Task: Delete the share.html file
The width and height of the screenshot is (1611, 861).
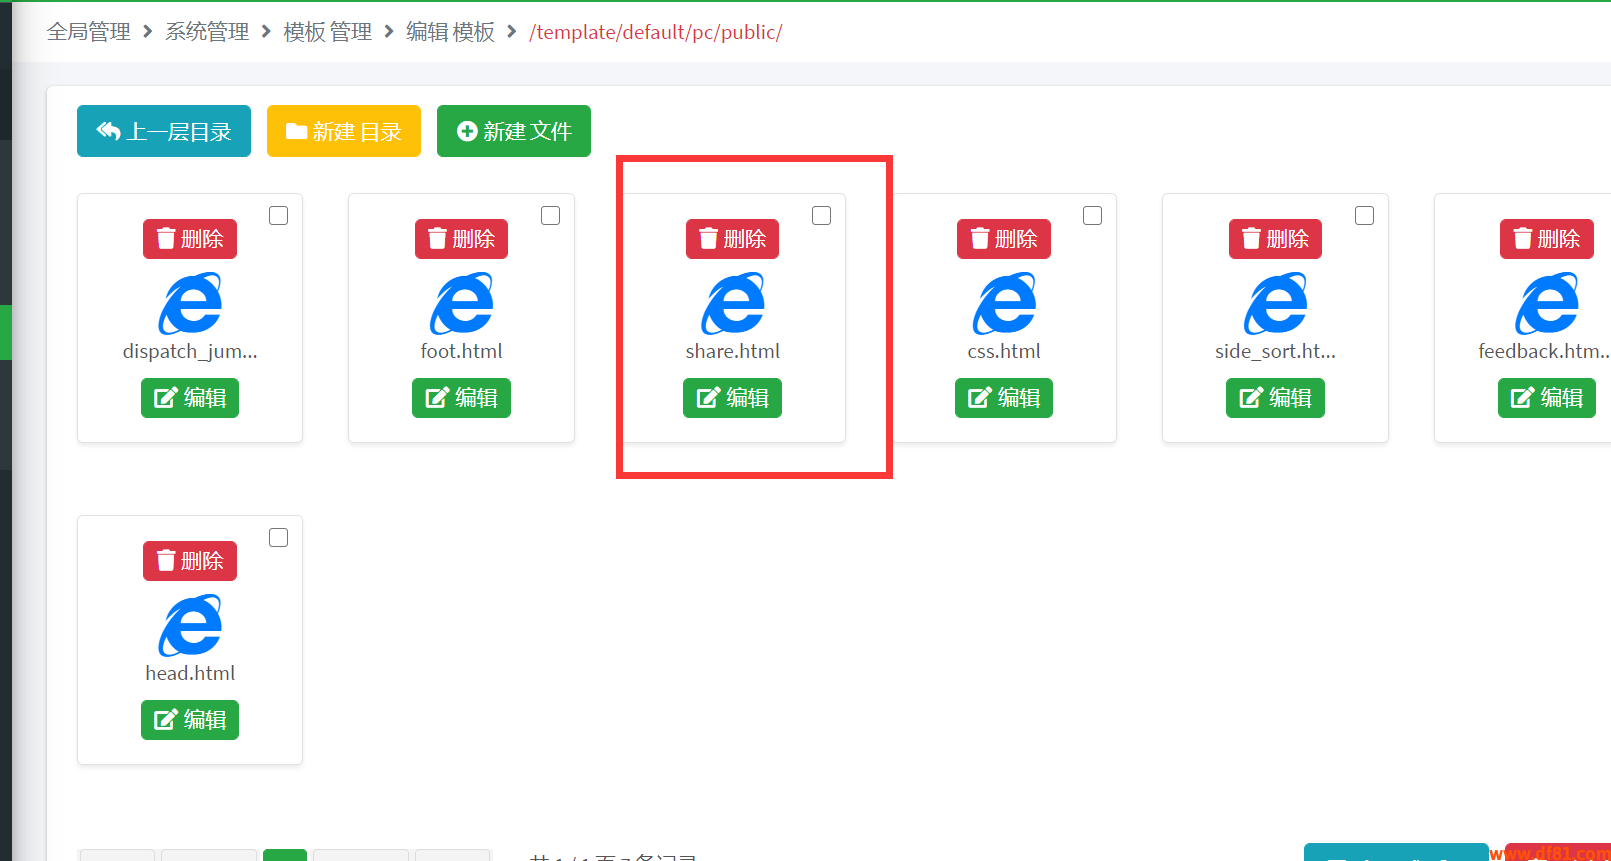Action: (732, 239)
